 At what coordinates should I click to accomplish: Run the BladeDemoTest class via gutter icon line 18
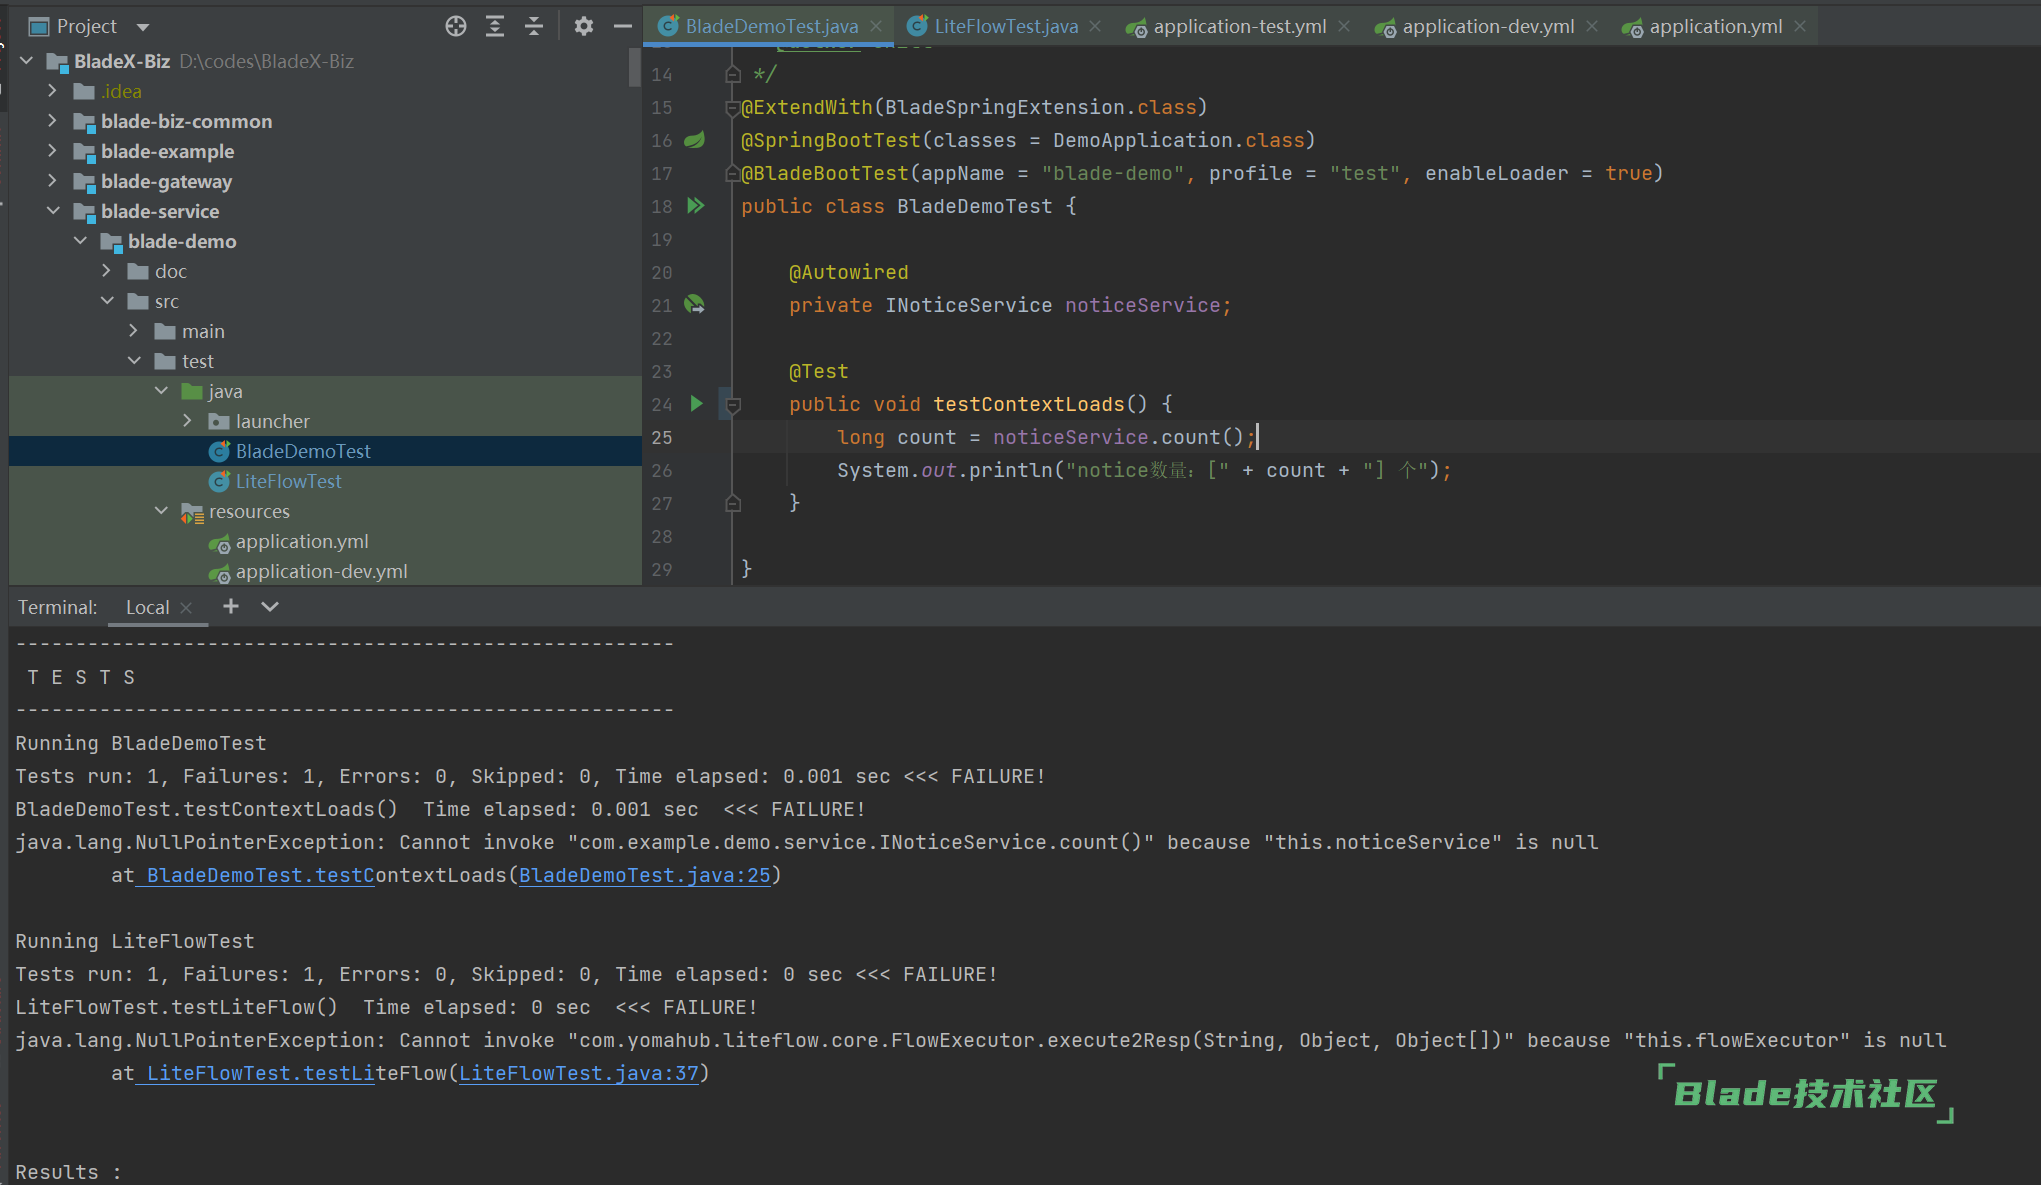pyautogui.click(x=696, y=206)
